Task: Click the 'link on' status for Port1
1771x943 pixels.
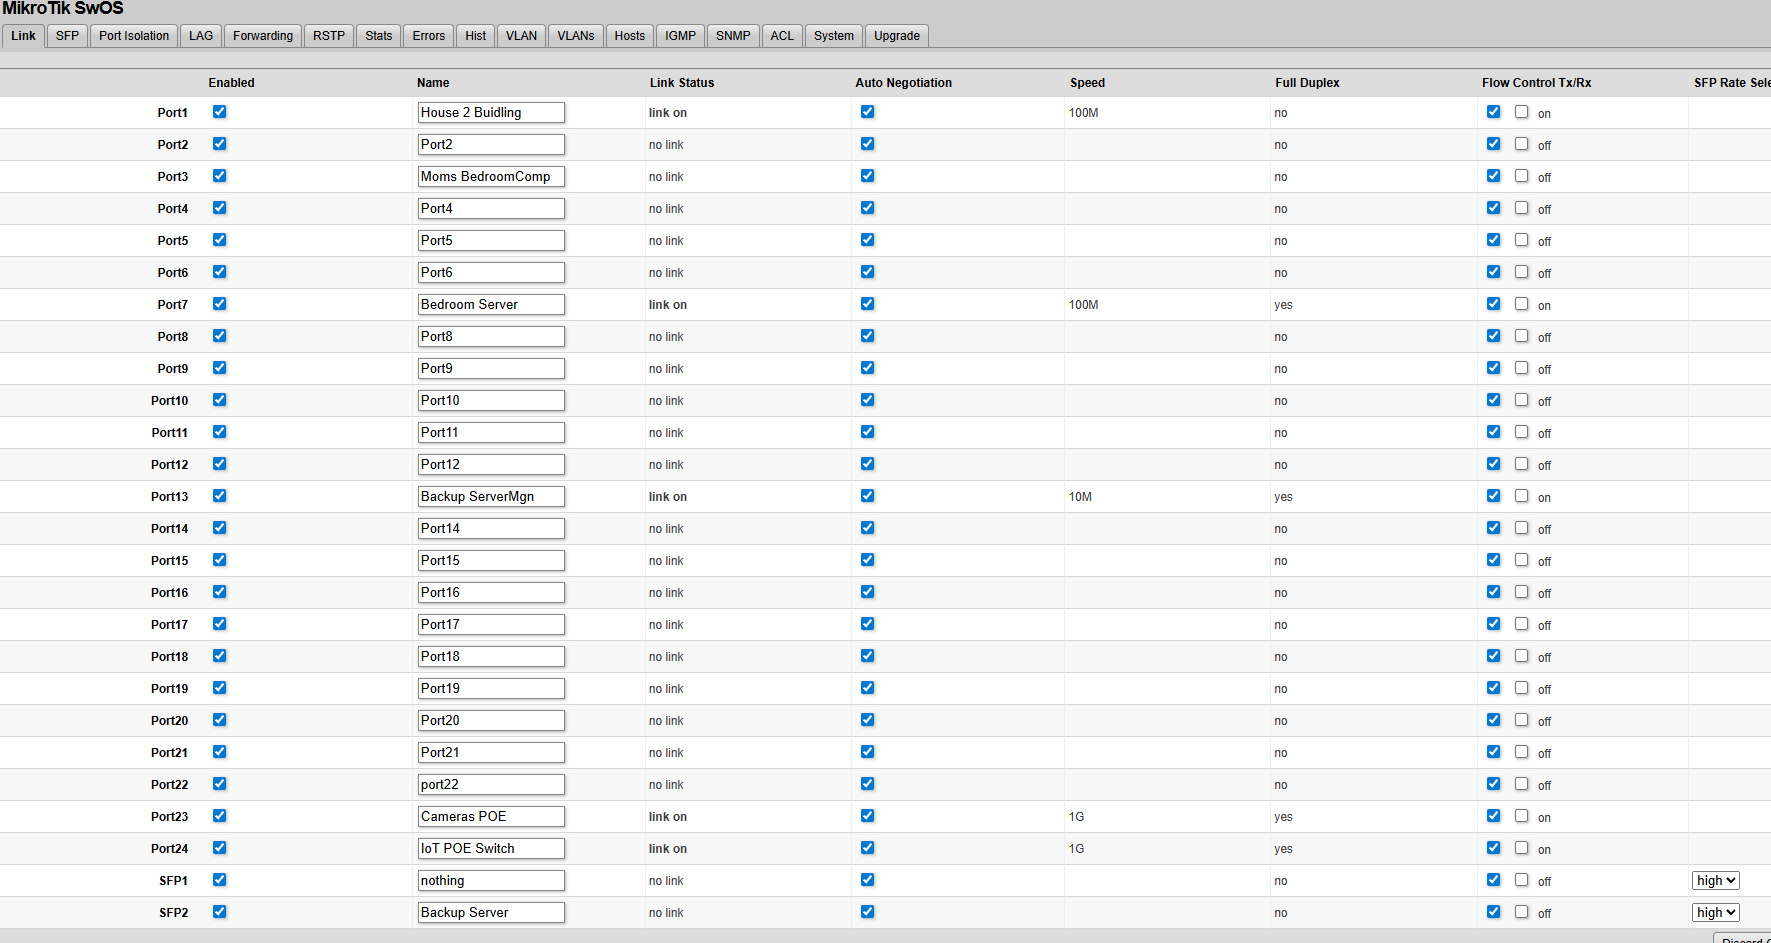Action: pyautogui.click(x=668, y=113)
